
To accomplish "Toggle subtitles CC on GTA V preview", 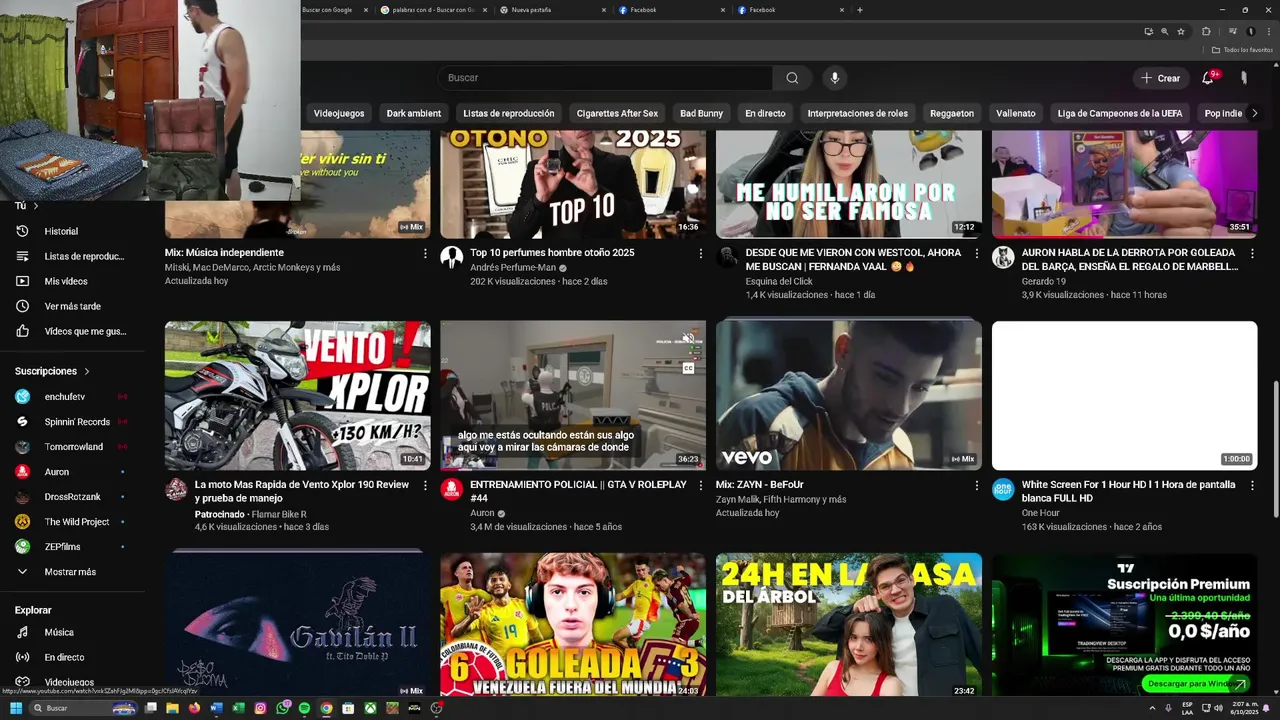I will [688, 368].
